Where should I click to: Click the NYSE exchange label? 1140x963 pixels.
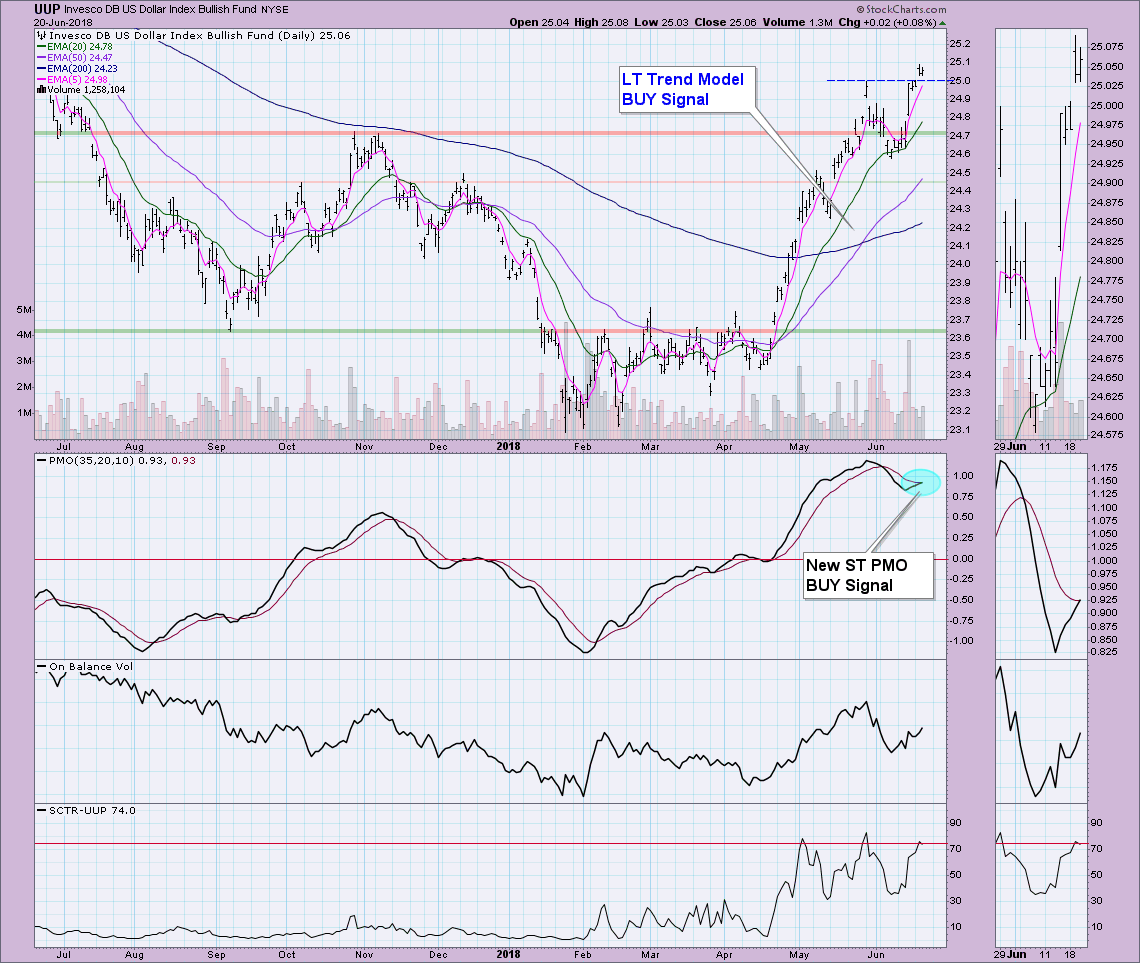(275, 10)
